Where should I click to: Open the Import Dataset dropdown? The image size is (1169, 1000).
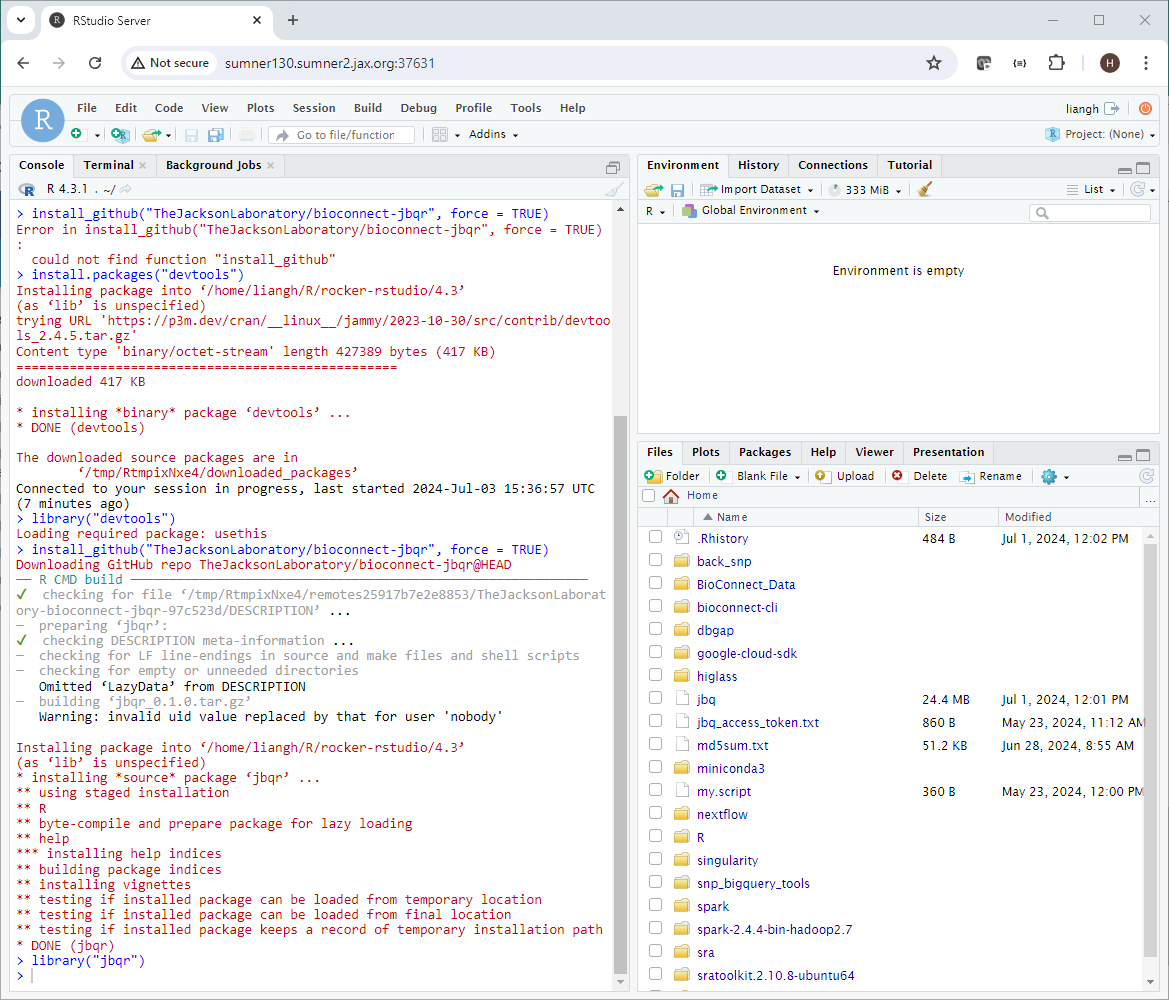pos(756,189)
